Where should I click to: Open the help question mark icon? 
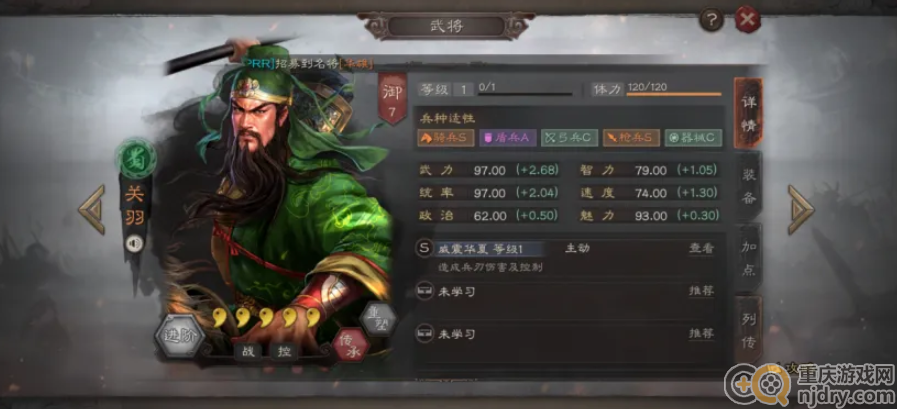pyautogui.click(x=712, y=21)
